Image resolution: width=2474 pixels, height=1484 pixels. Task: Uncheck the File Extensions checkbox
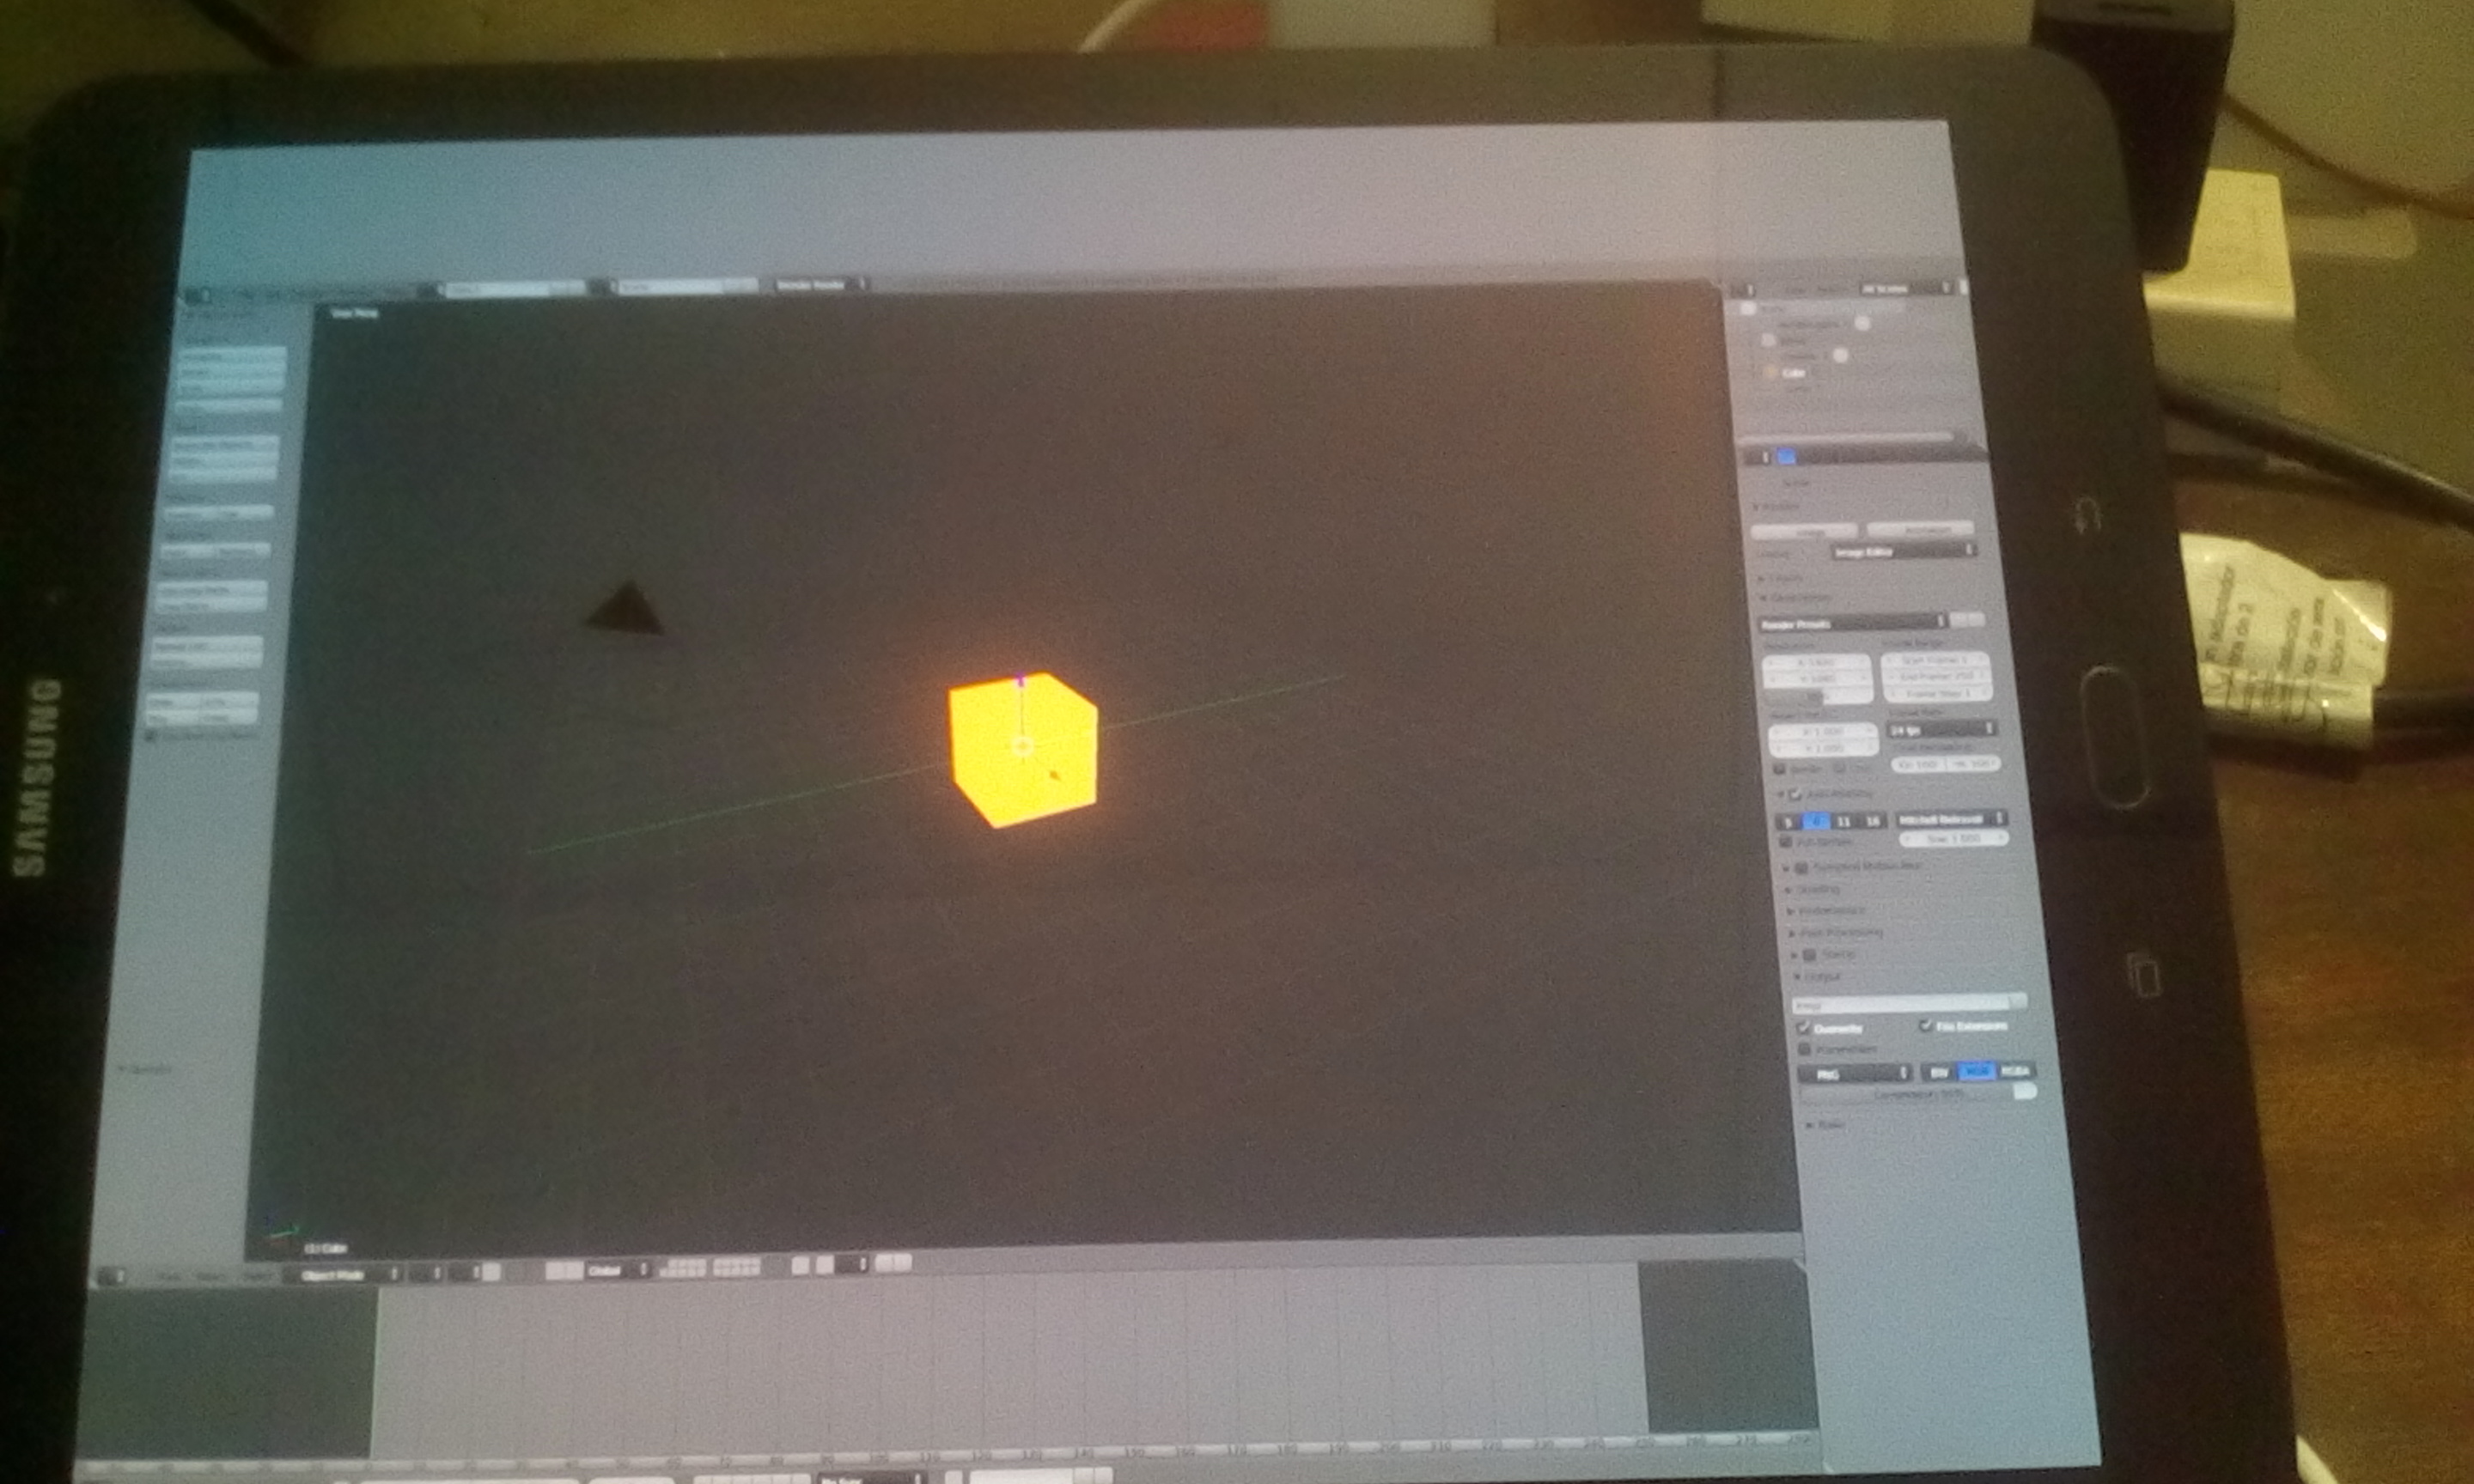point(1925,1026)
